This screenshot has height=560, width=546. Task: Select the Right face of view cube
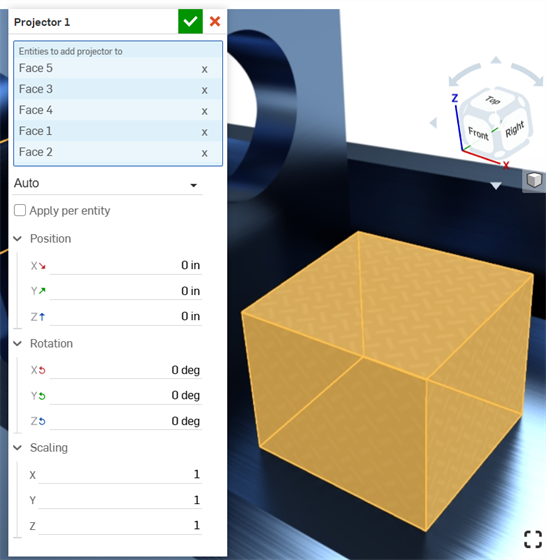tap(514, 129)
